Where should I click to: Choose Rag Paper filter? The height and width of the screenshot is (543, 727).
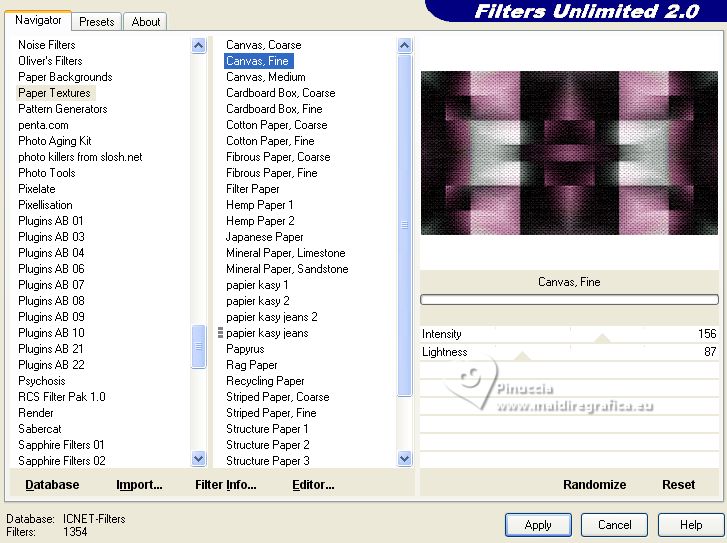pos(252,365)
